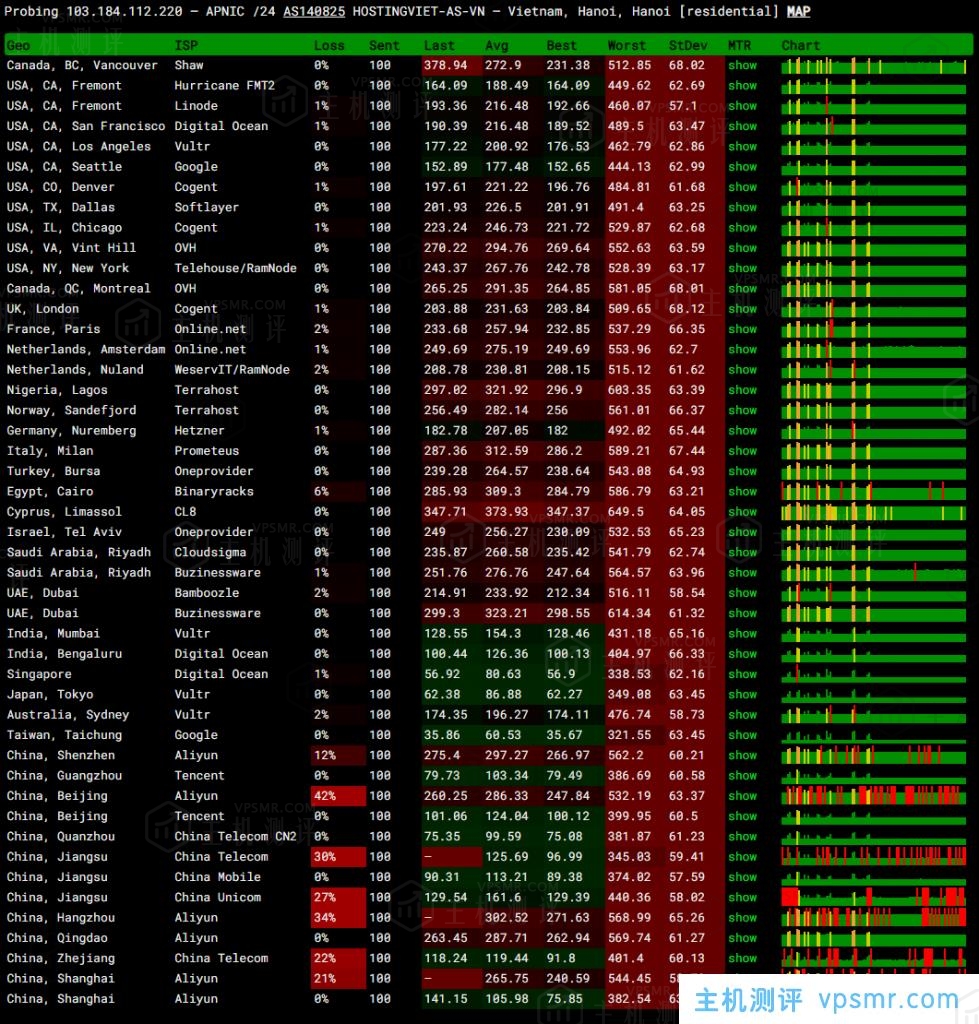This screenshot has width=979, height=1024.
Task: Click the StDev column header
Action: 688,45
